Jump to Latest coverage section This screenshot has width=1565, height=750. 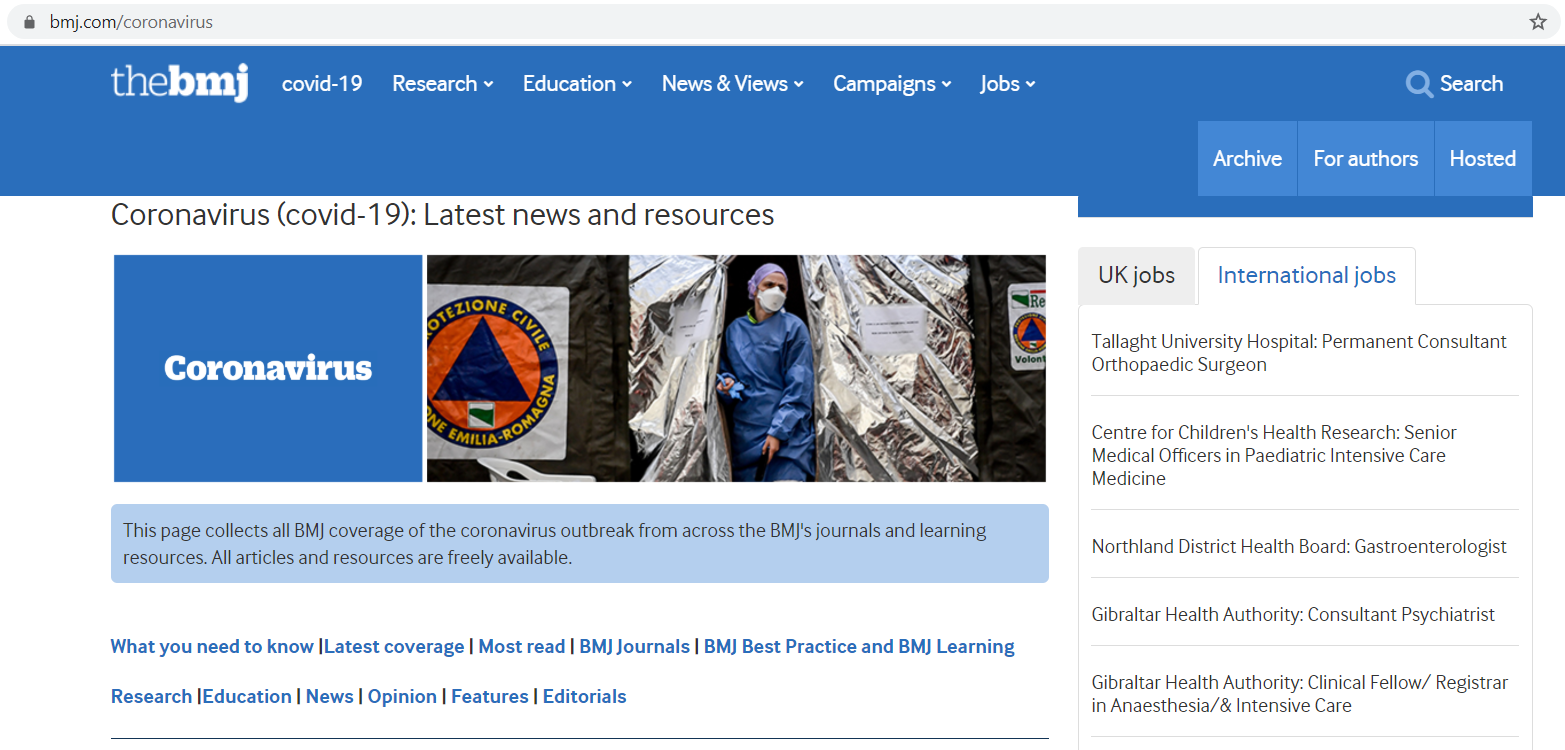[394, 647]
